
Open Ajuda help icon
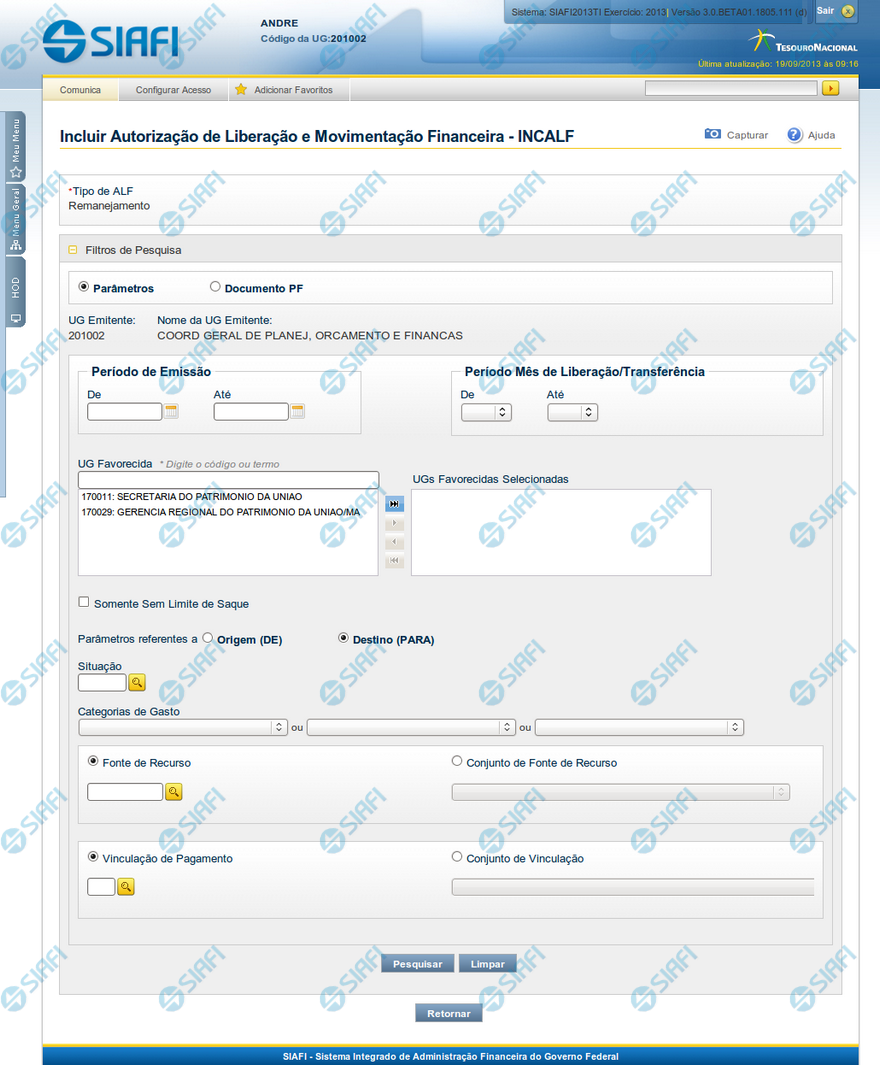795,134
